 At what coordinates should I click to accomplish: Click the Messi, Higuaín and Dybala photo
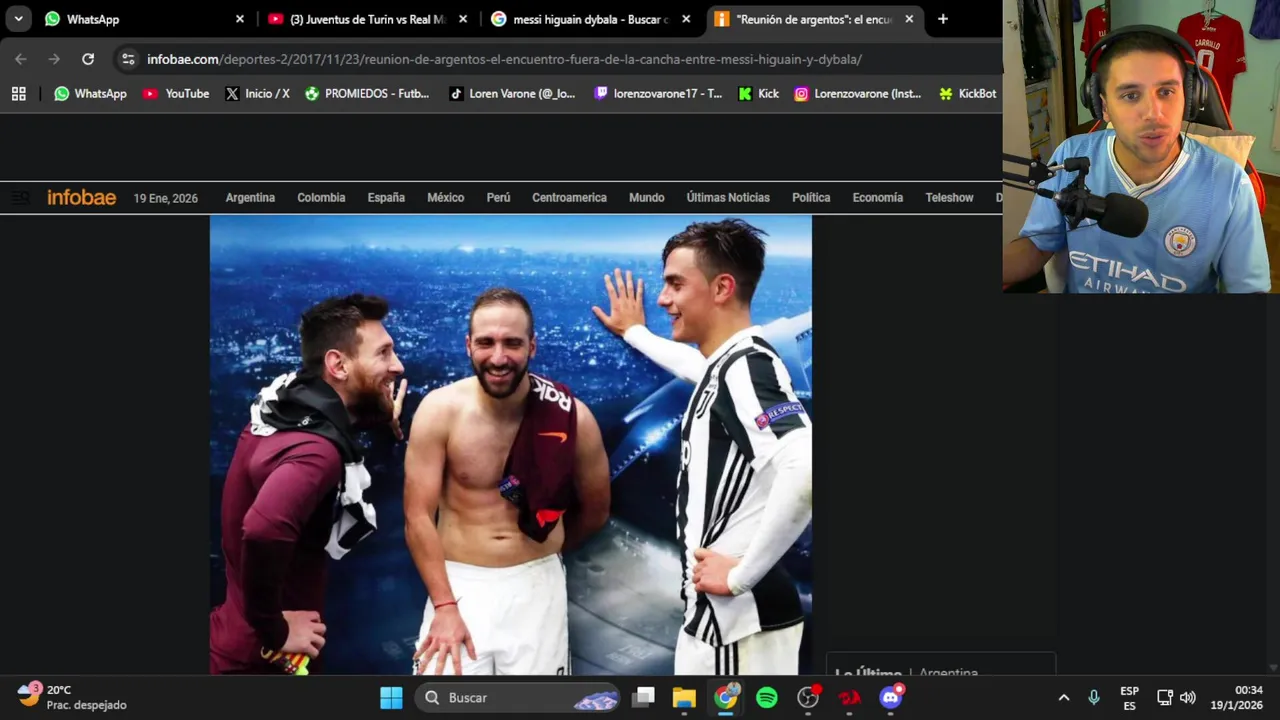click(510, 446)
